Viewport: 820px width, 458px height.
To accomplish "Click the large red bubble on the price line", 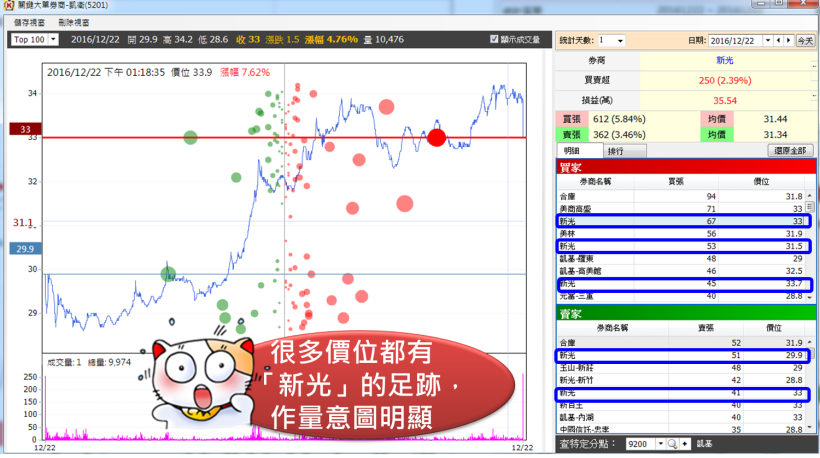I will pyautogui.click(x=436, y=137).
